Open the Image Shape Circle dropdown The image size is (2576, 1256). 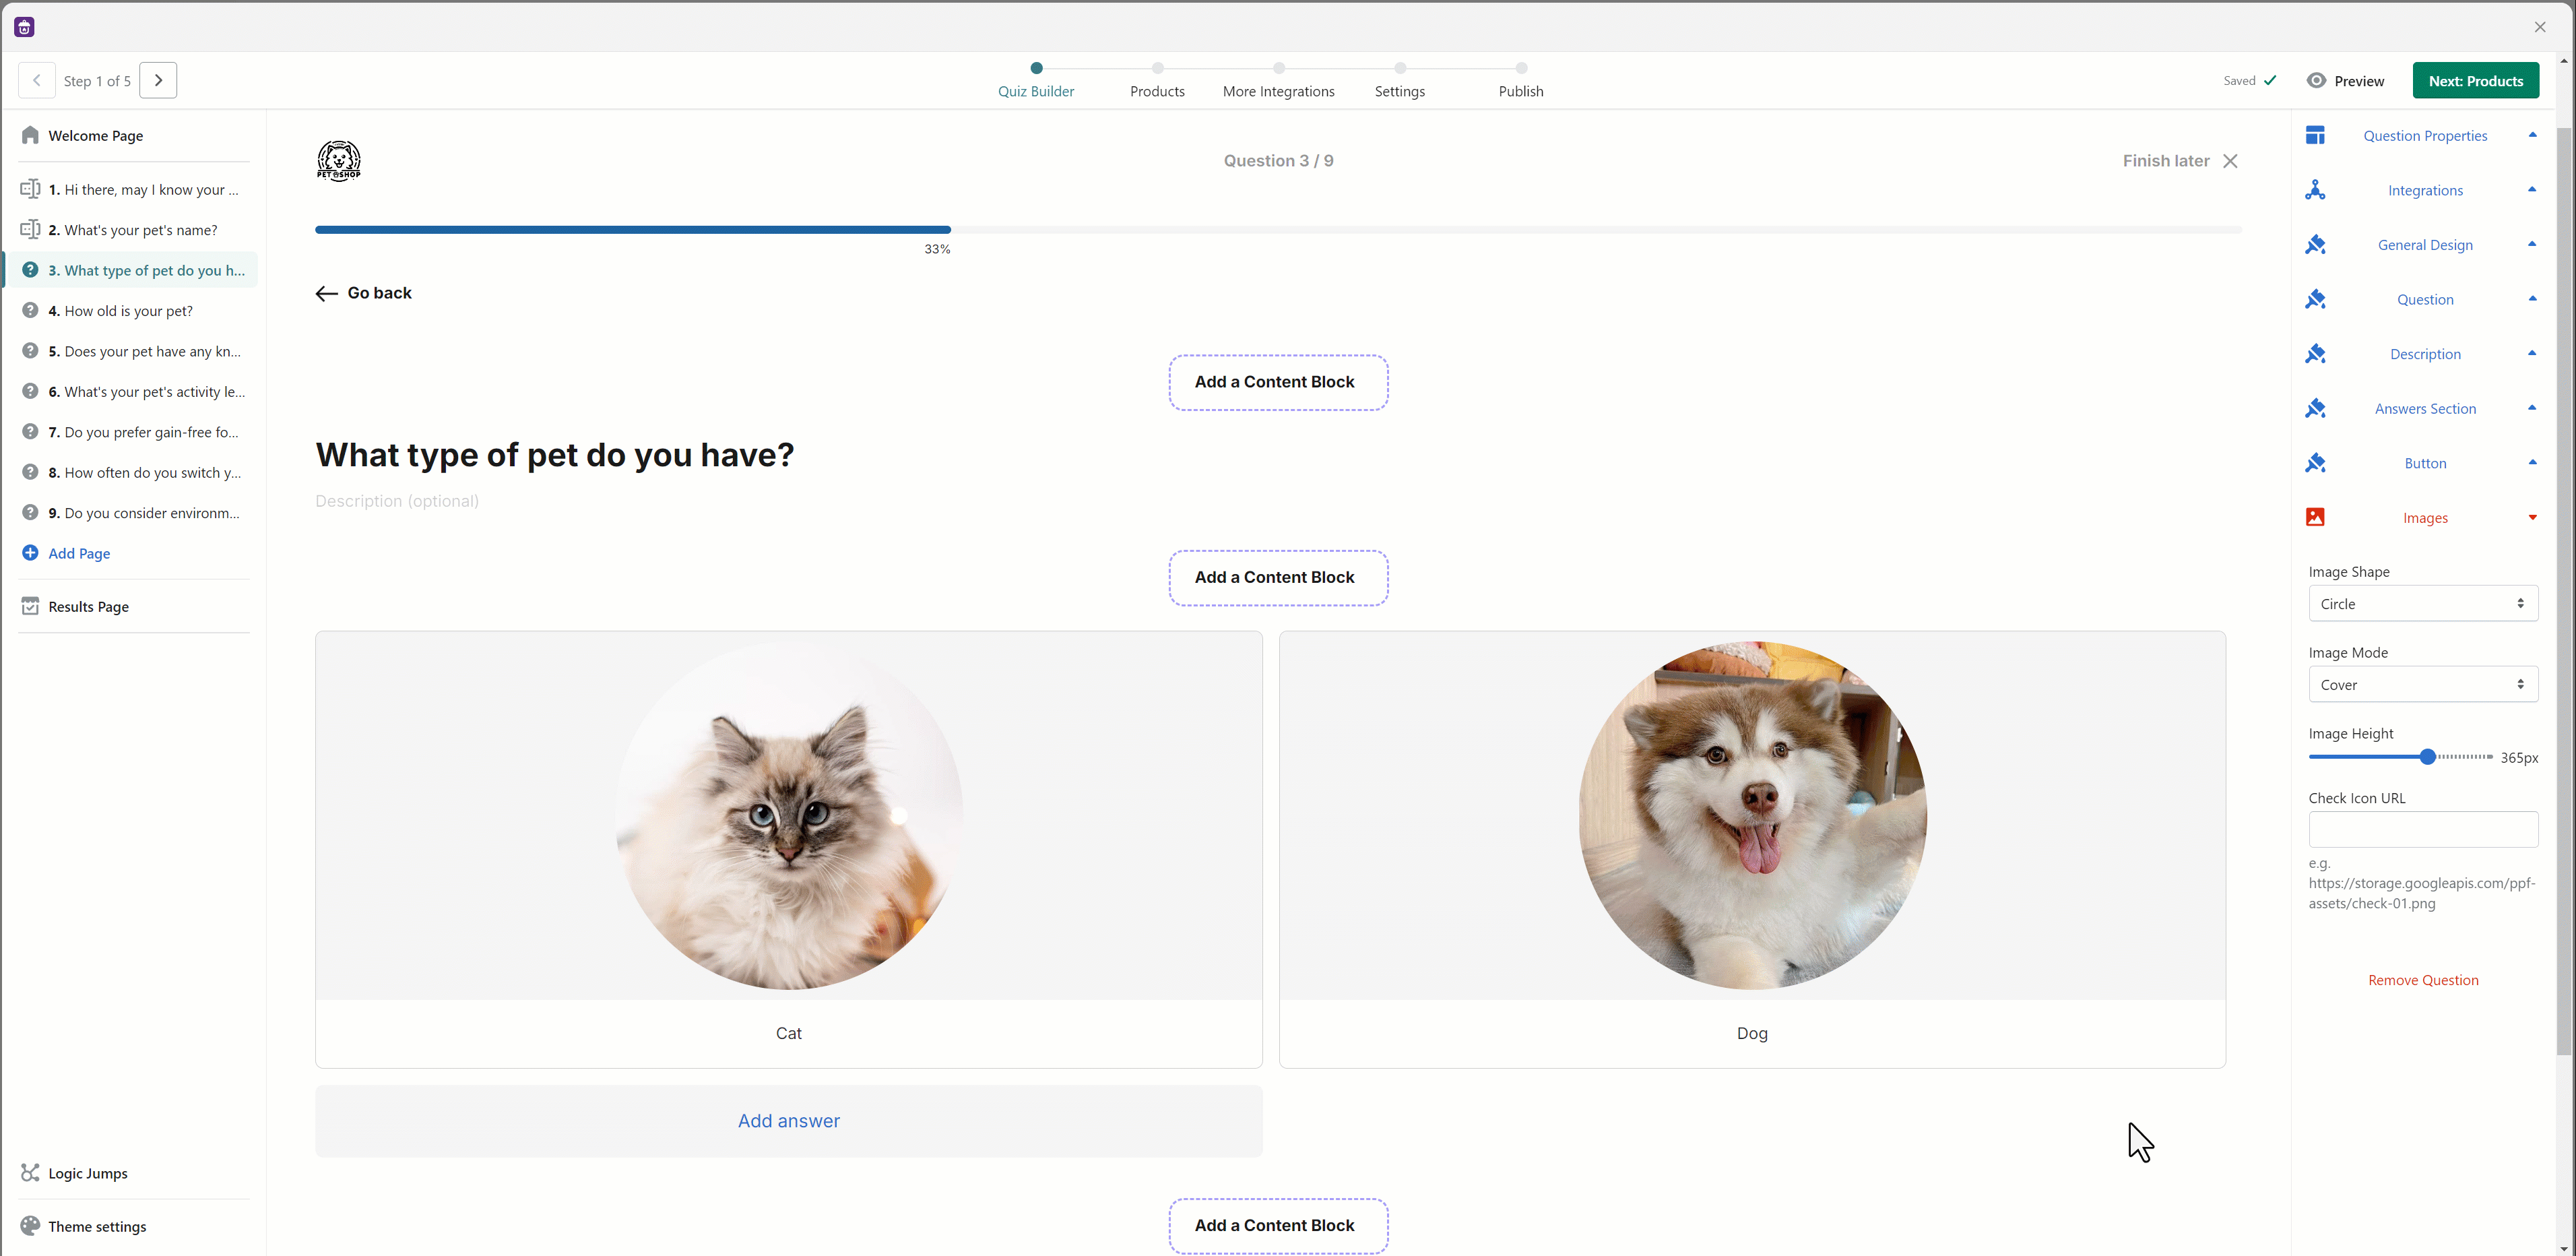click(x=2423, y=604)
